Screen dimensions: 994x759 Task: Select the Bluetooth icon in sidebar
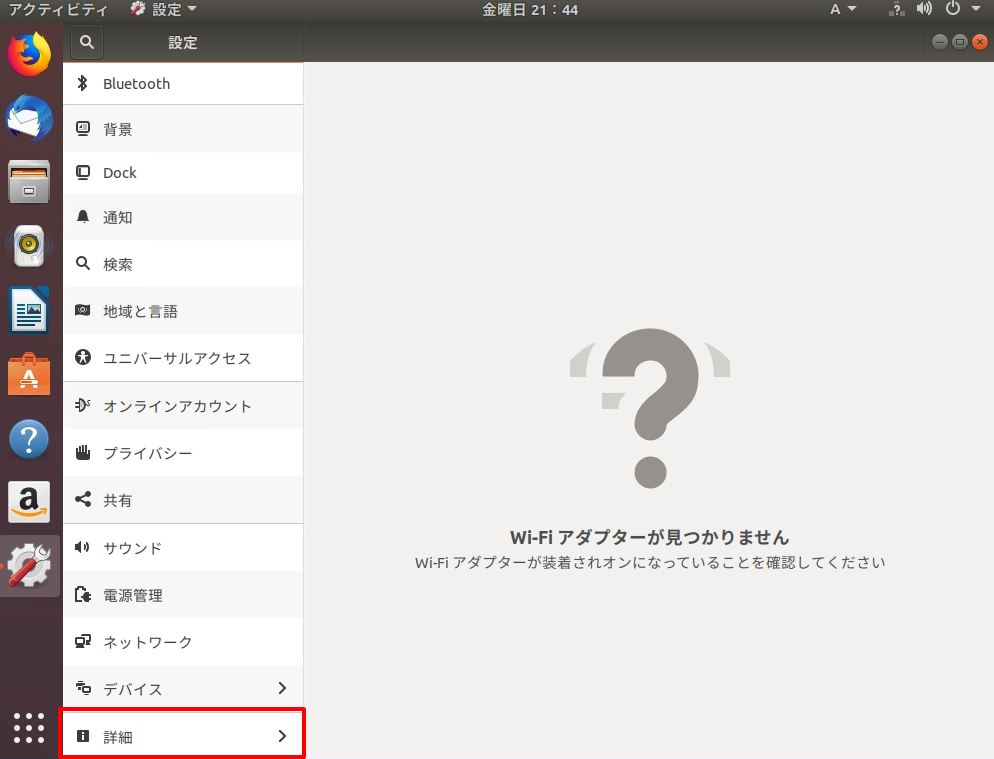coord(82,83)
